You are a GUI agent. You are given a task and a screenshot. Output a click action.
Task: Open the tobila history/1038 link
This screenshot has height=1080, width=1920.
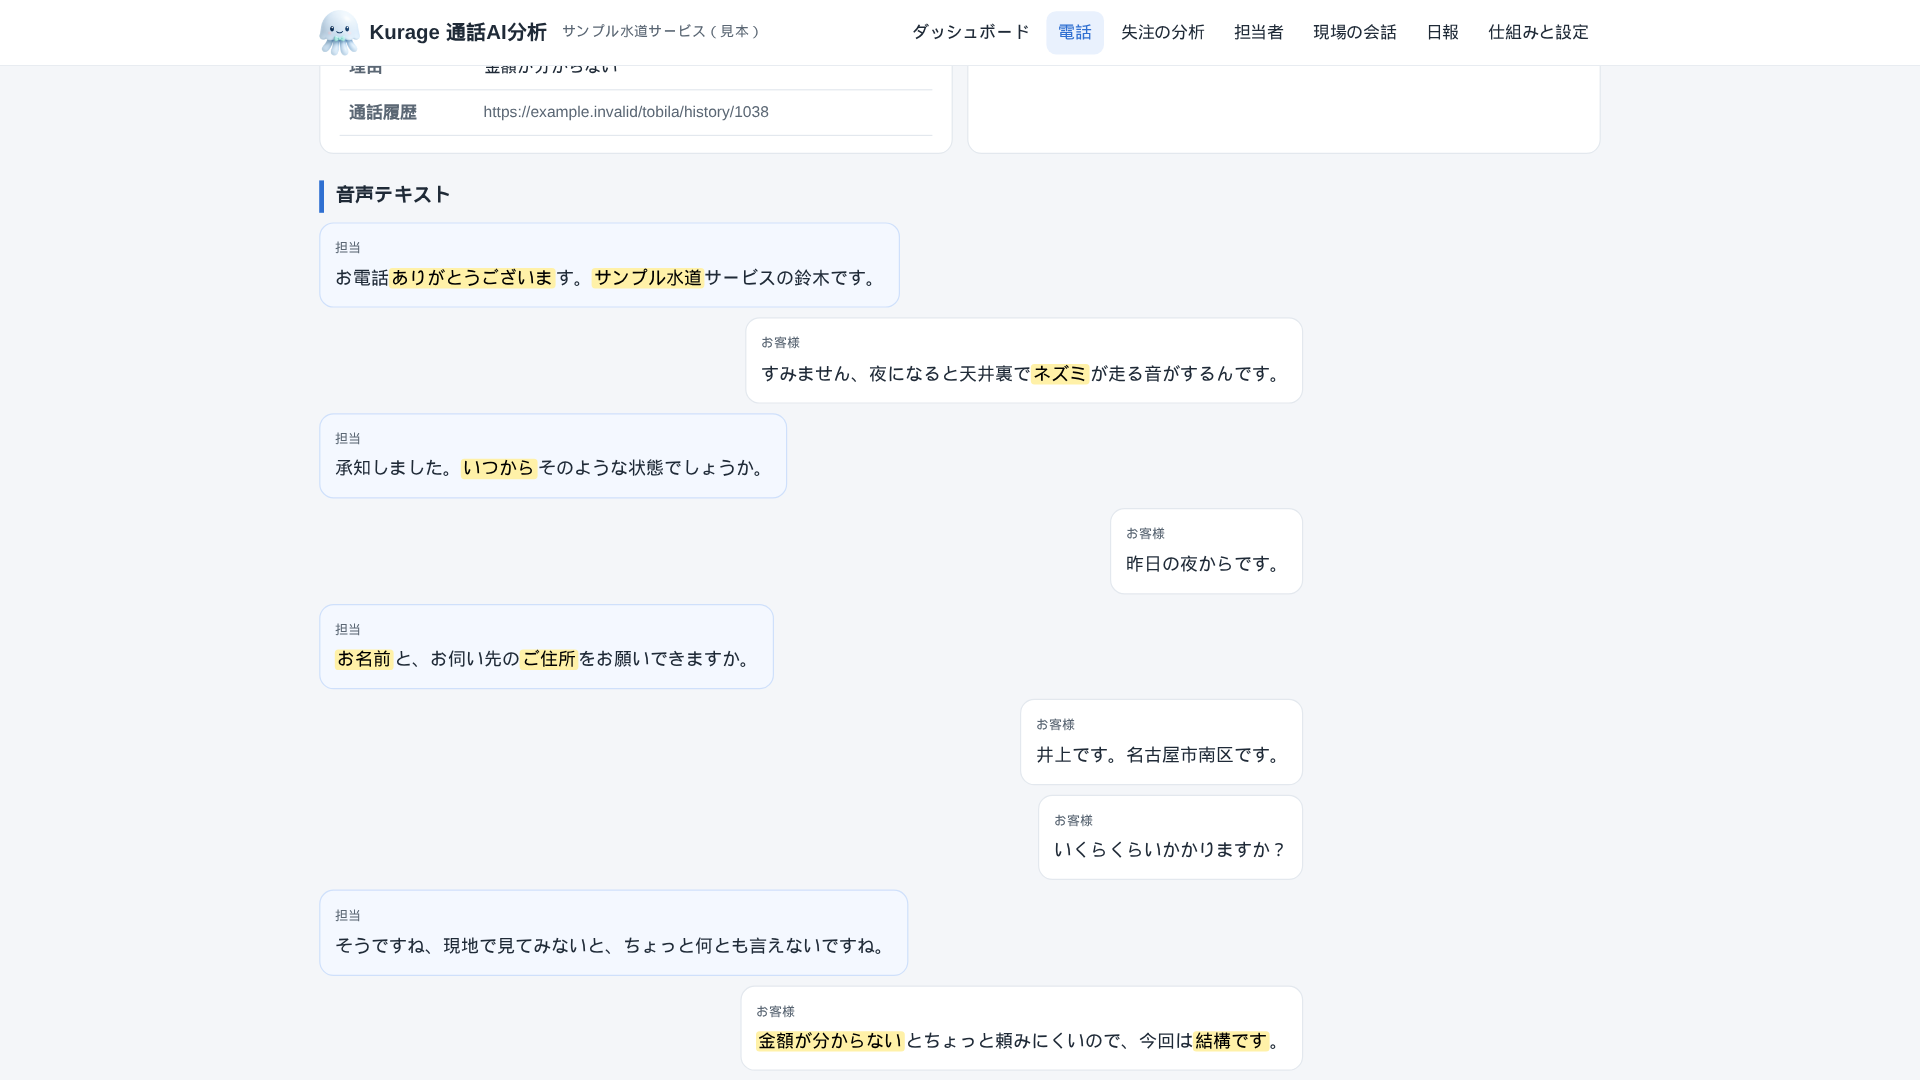[626, 112]
